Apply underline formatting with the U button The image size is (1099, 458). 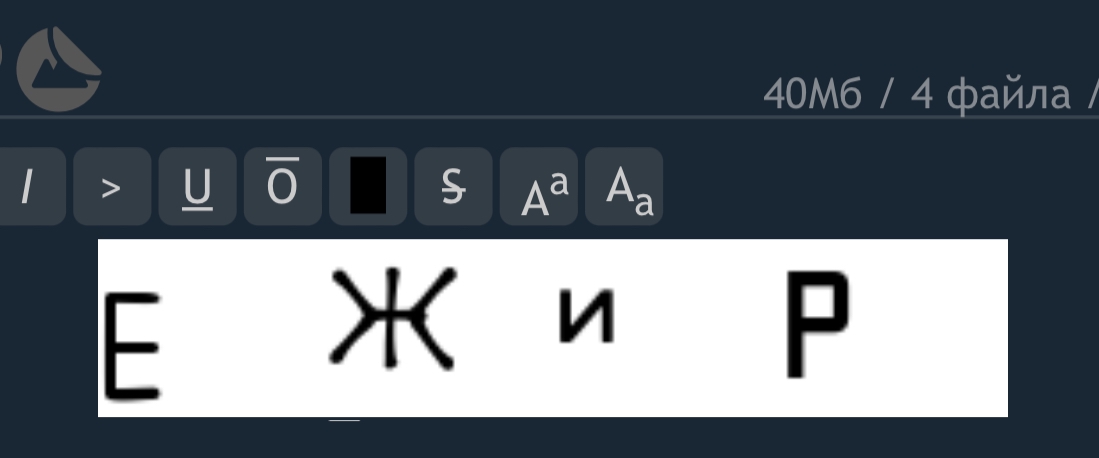tap(198, 187)
